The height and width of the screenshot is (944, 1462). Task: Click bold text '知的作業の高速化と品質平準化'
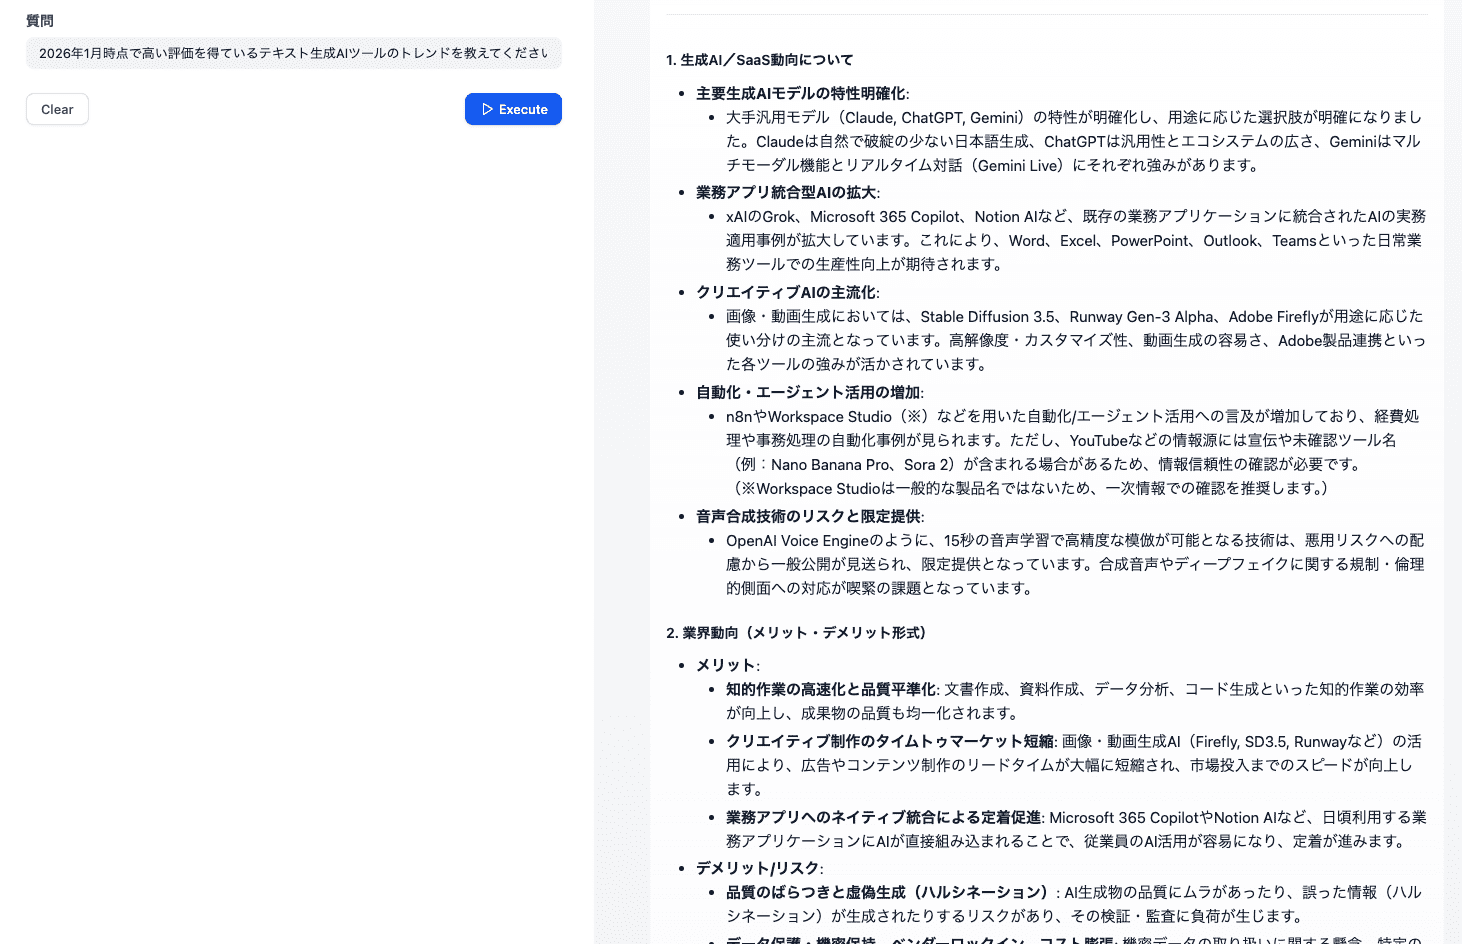pyautogui.click(x=831, y=689)
